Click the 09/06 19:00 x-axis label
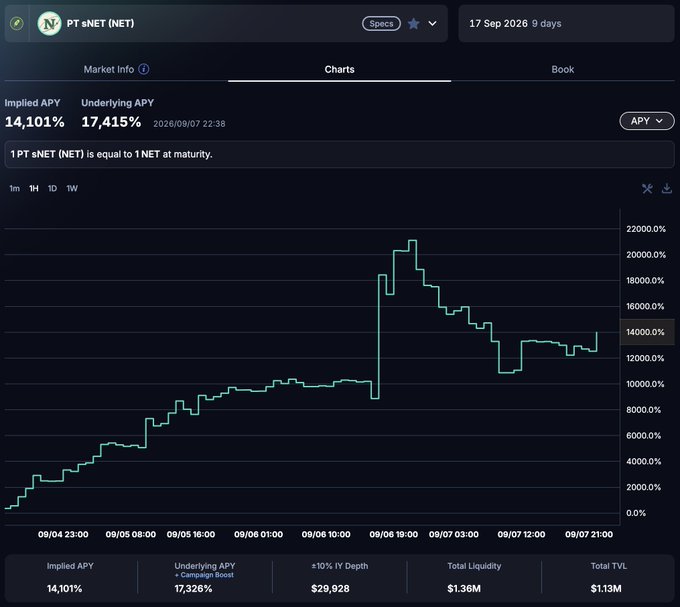Image resolution: width=680 pixels, height=607 pixels. [x=393, y=535]
